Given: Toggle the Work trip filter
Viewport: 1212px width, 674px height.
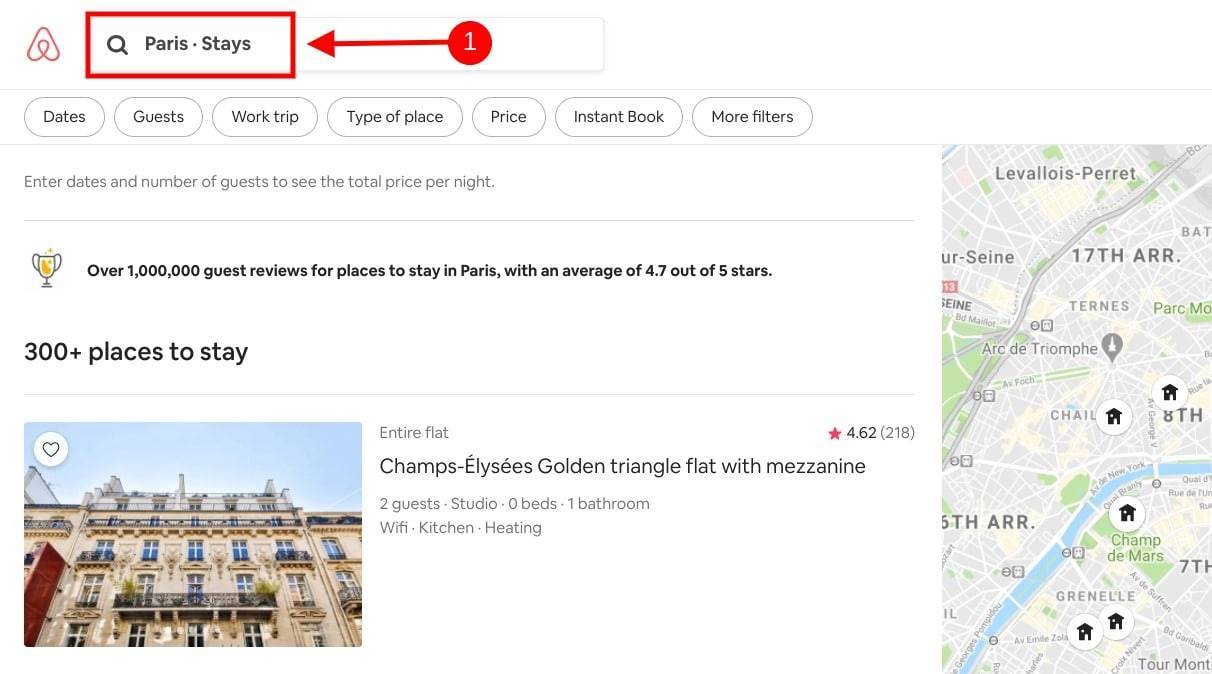Looking at the screenshot, I should (264, 116).
